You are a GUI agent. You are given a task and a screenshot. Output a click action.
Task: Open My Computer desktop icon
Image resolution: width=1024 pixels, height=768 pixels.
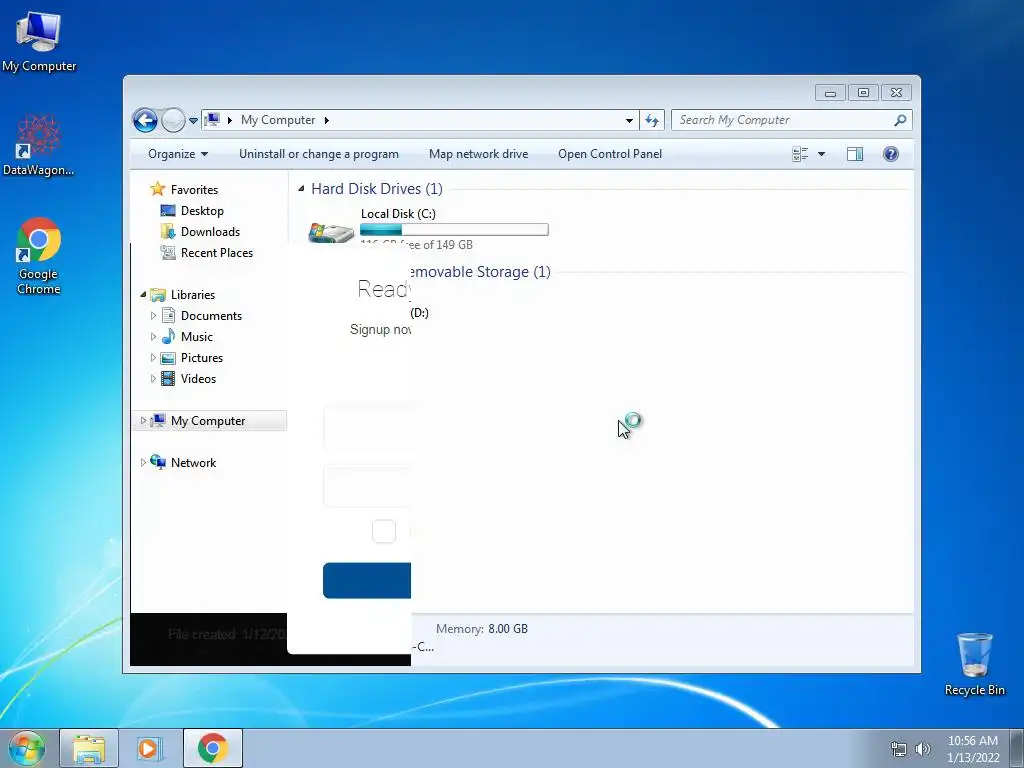(x=39, y=42)
